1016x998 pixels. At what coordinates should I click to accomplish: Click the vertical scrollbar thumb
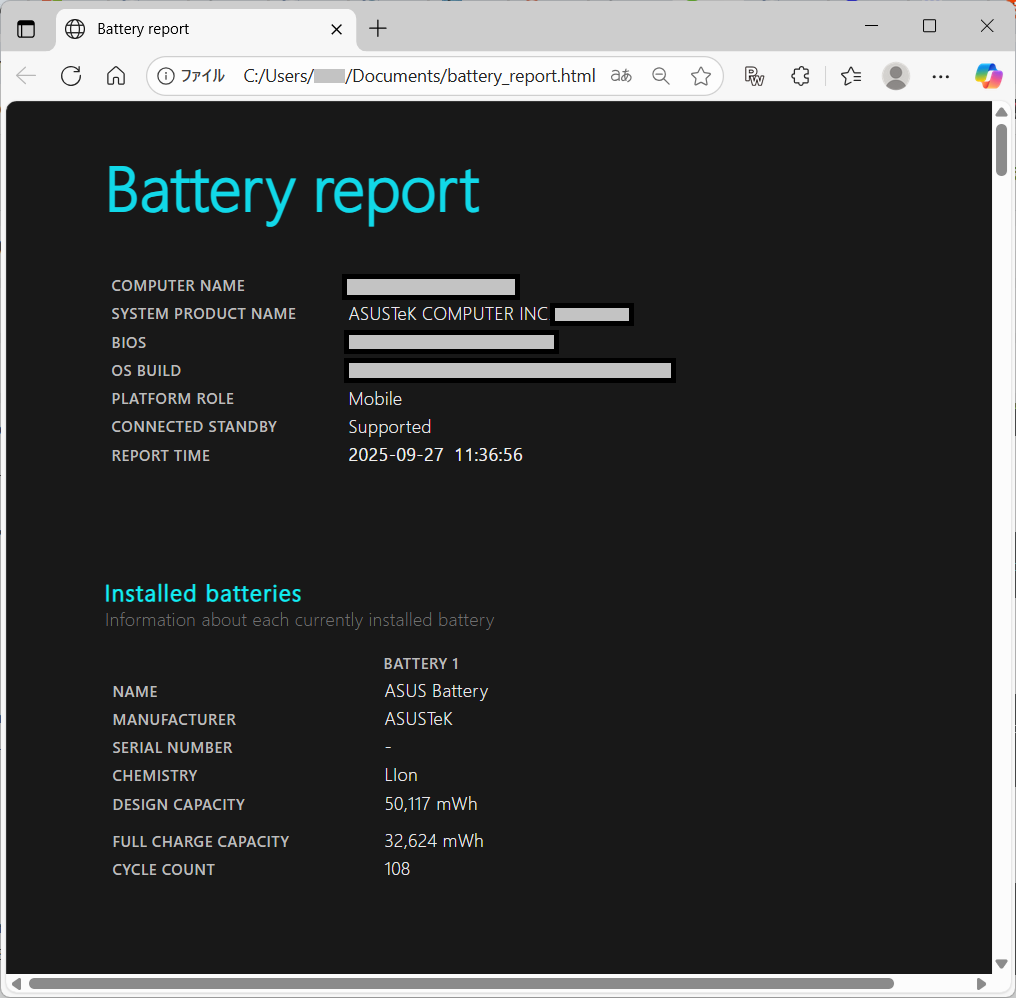point(1001,150)
